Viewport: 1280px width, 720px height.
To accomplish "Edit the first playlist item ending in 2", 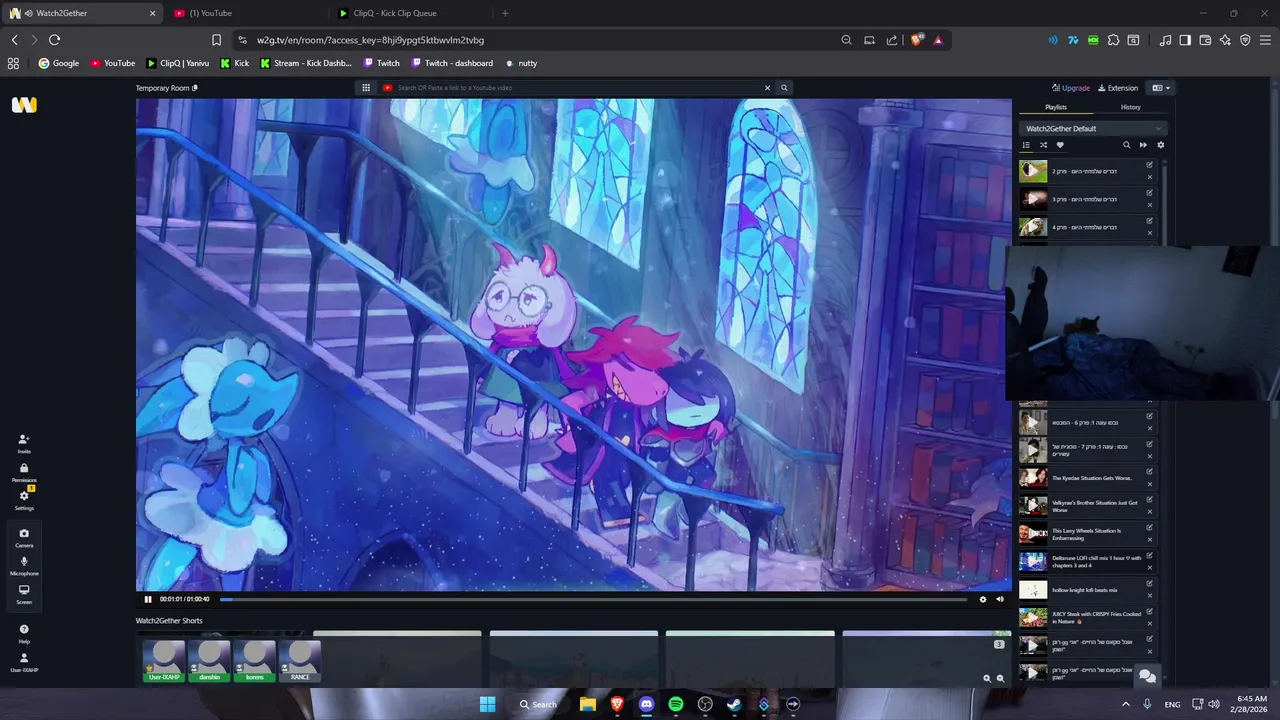I will tap(1150, 165).
